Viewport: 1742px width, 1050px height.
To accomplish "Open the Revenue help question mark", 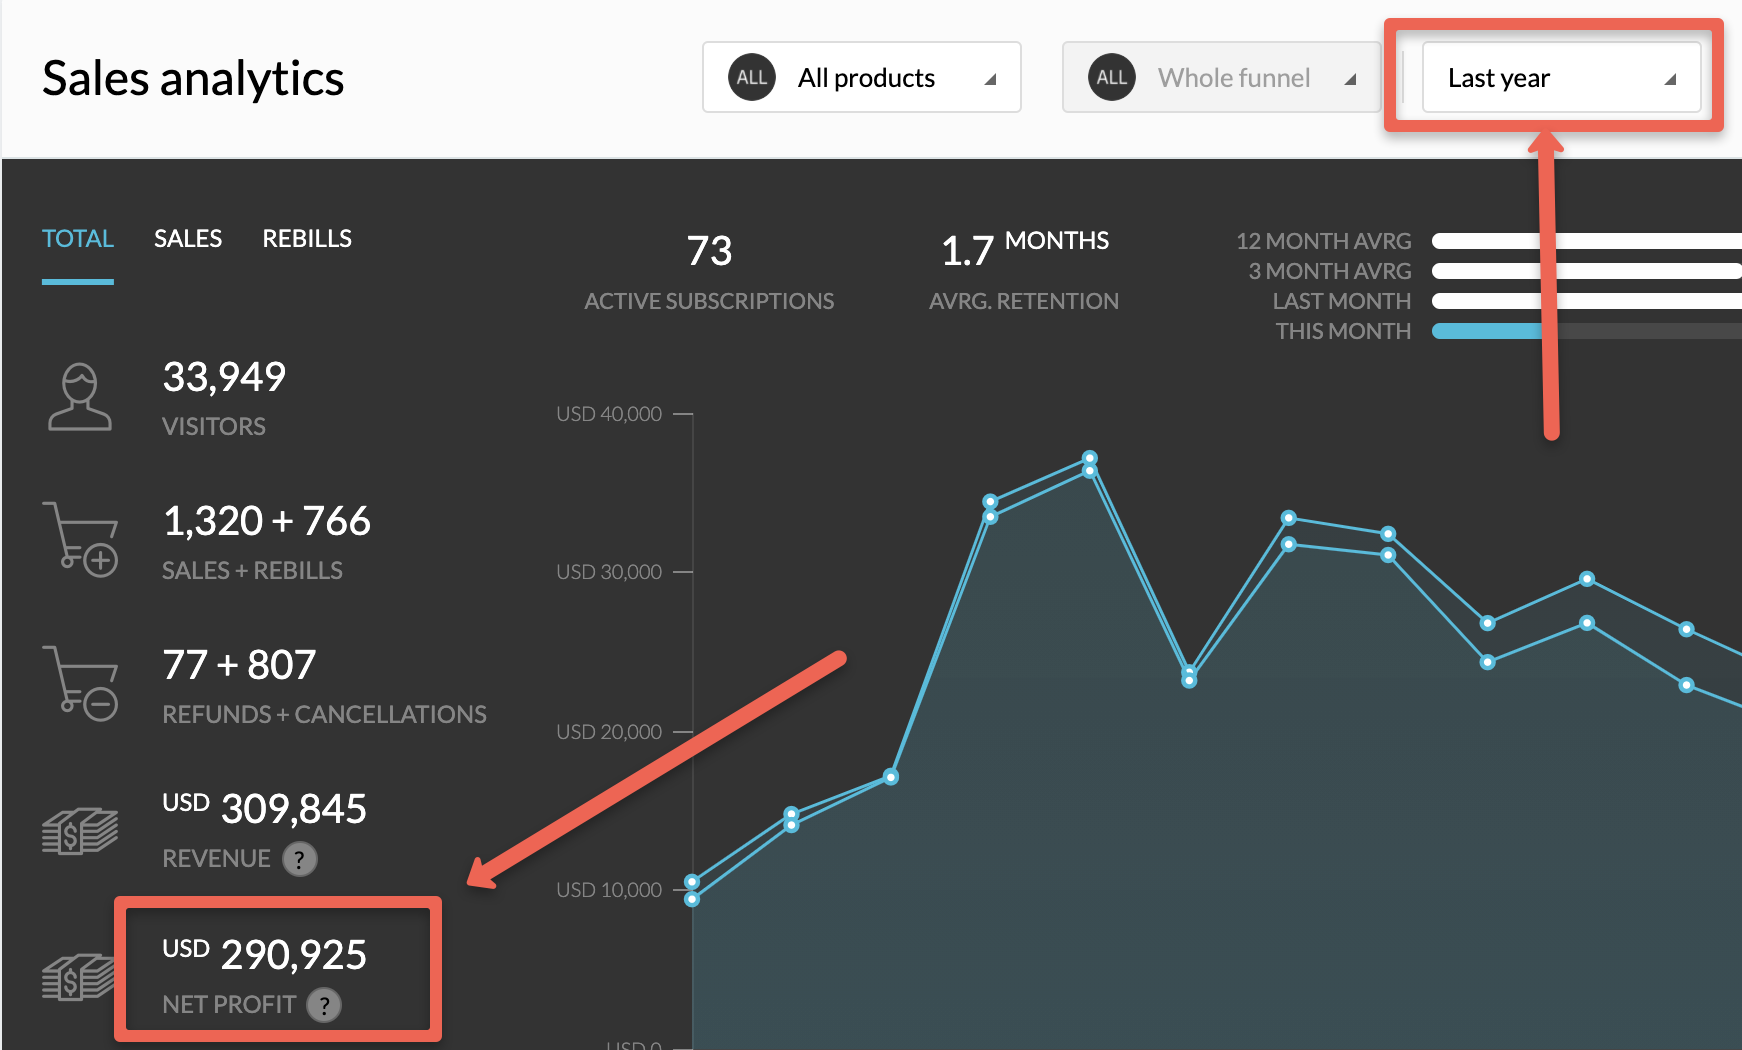I will 300,859.
